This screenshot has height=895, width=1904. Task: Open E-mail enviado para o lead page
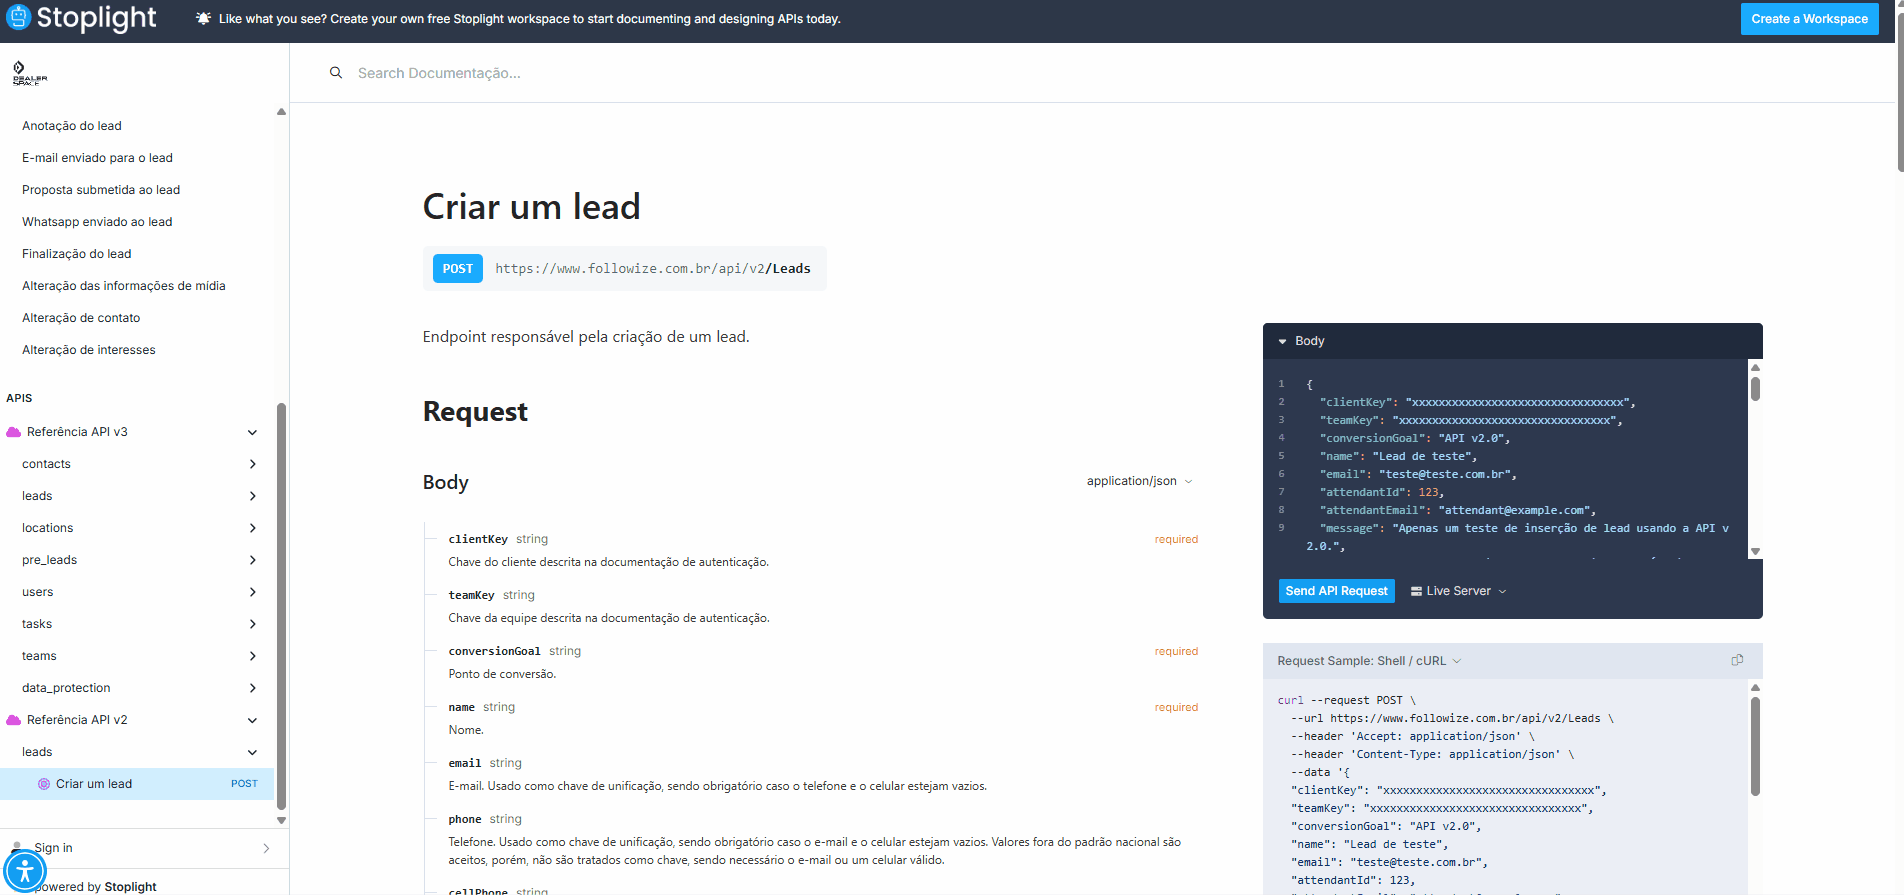pyautogui.click(x=97, y=158)
